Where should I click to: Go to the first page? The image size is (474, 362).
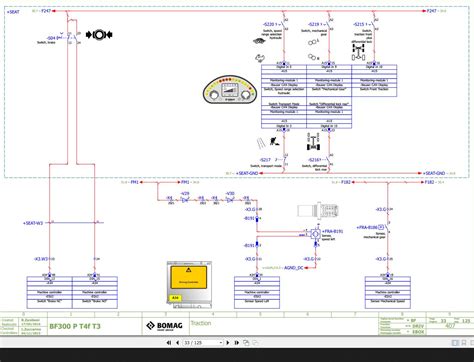pos(169,343)
